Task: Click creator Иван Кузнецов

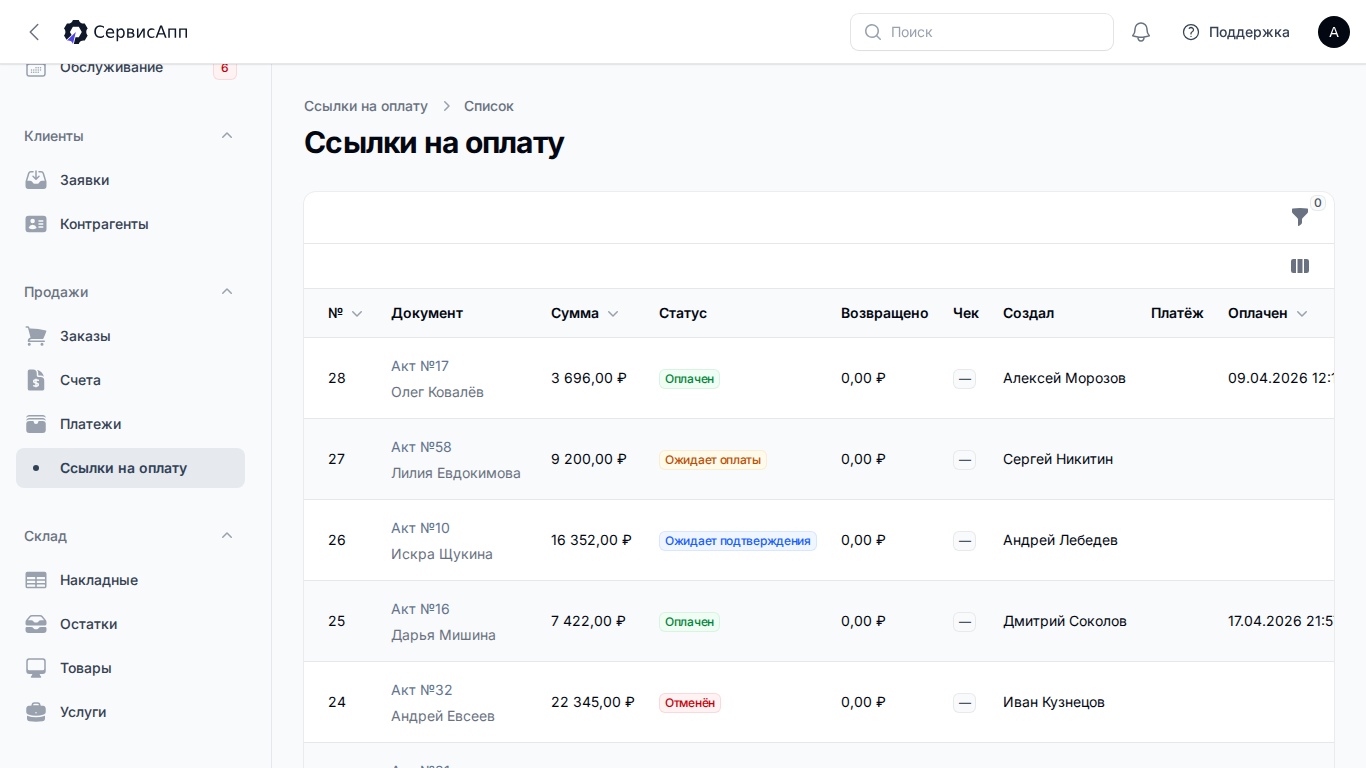Action: [x=1054, y=702]
